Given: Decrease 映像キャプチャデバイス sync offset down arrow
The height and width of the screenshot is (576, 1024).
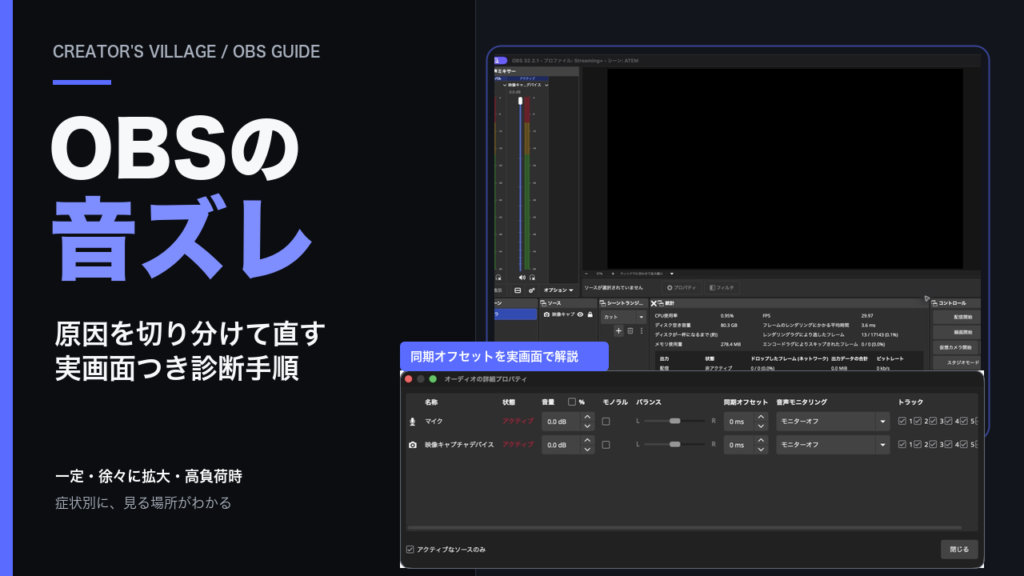Looking at the screenshot, I should 761,449.
